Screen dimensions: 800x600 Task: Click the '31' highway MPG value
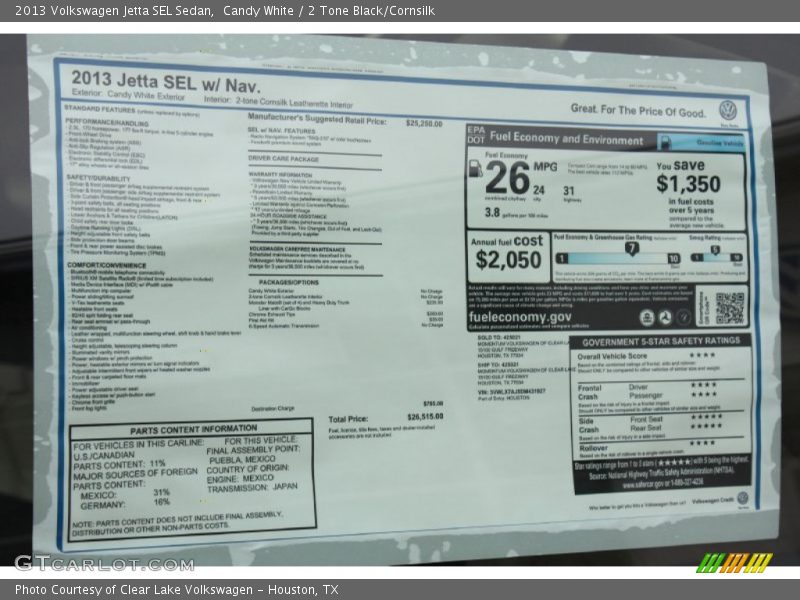tap(568, 191)
